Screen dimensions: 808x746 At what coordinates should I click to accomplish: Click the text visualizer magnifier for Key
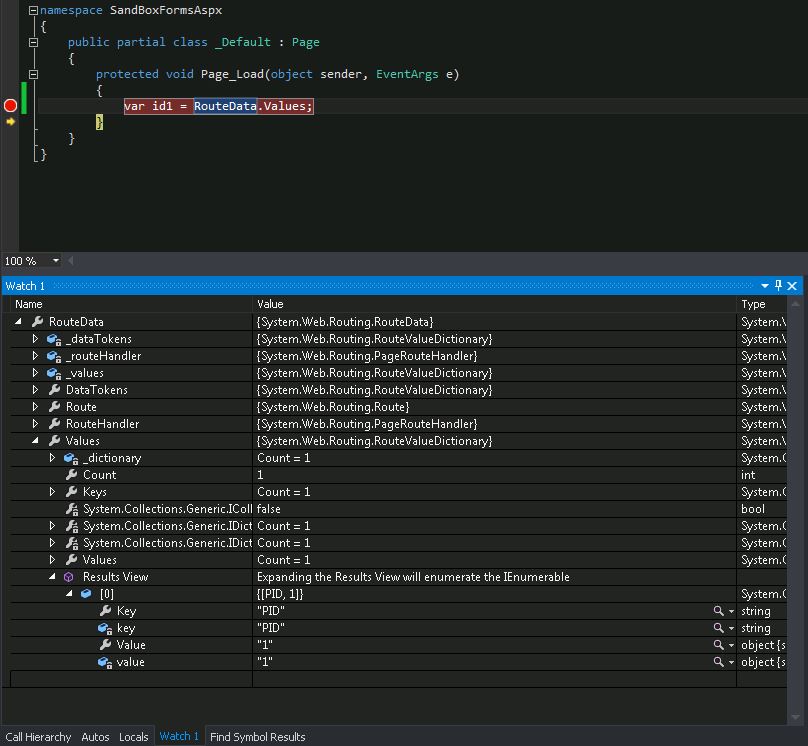pos(718,611)
